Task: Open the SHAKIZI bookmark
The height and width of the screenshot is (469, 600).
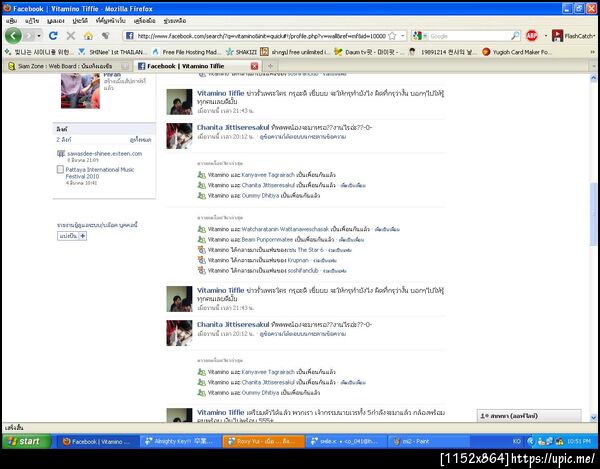Action: (242, 52)
